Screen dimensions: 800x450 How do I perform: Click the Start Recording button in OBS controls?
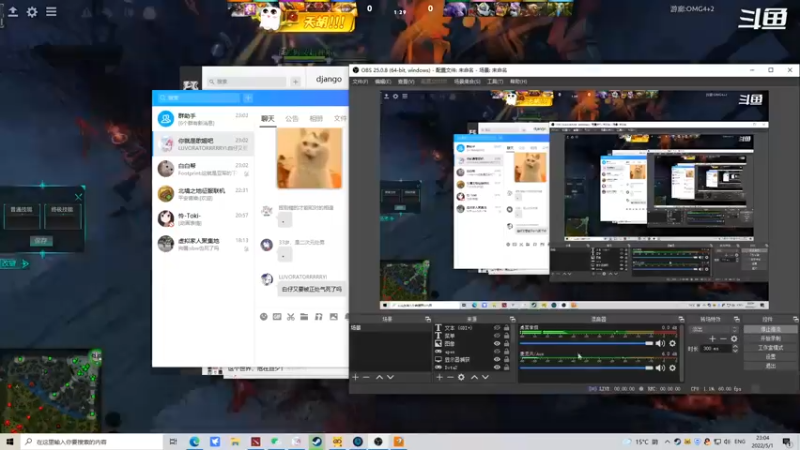tap(770, 339)
